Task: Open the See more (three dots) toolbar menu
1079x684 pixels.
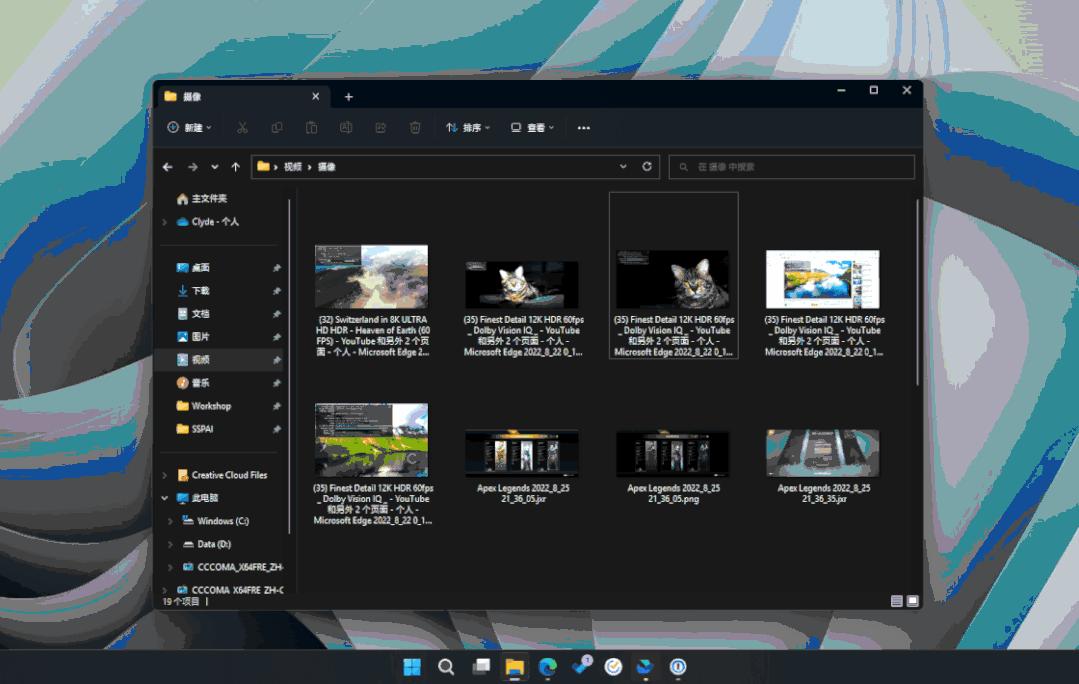Action: [584, 128]
